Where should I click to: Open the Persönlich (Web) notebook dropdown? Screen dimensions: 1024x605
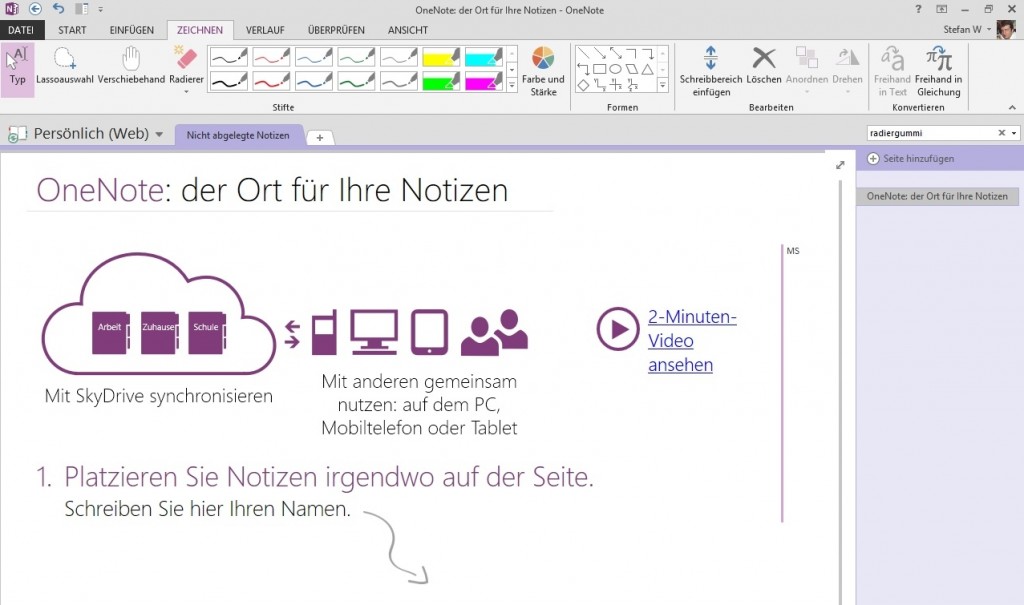pyautogui.click(x=159, y=134)
